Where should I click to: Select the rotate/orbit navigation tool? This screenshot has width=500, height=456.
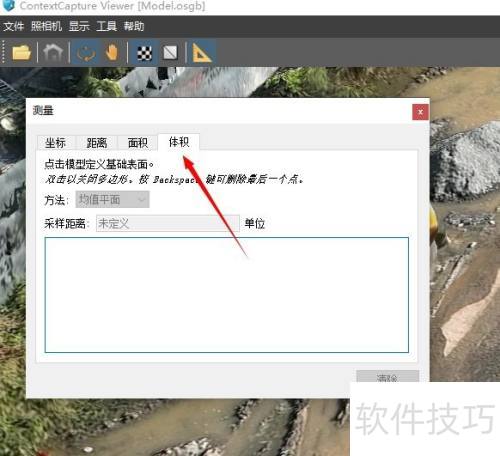86,53
